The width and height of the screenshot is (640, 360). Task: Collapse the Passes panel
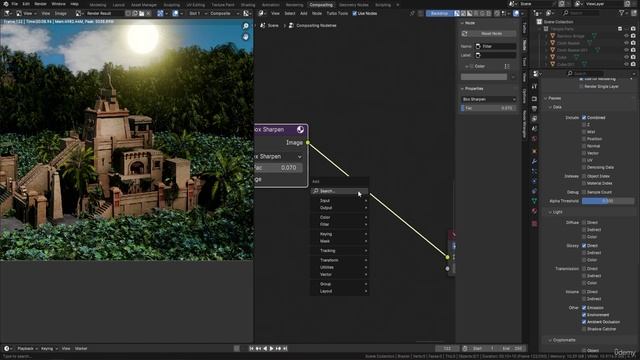click(552, 98)
